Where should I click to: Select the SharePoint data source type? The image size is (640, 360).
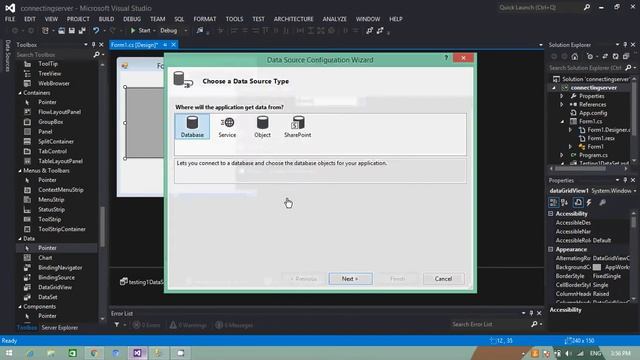(x=298, y=127)
